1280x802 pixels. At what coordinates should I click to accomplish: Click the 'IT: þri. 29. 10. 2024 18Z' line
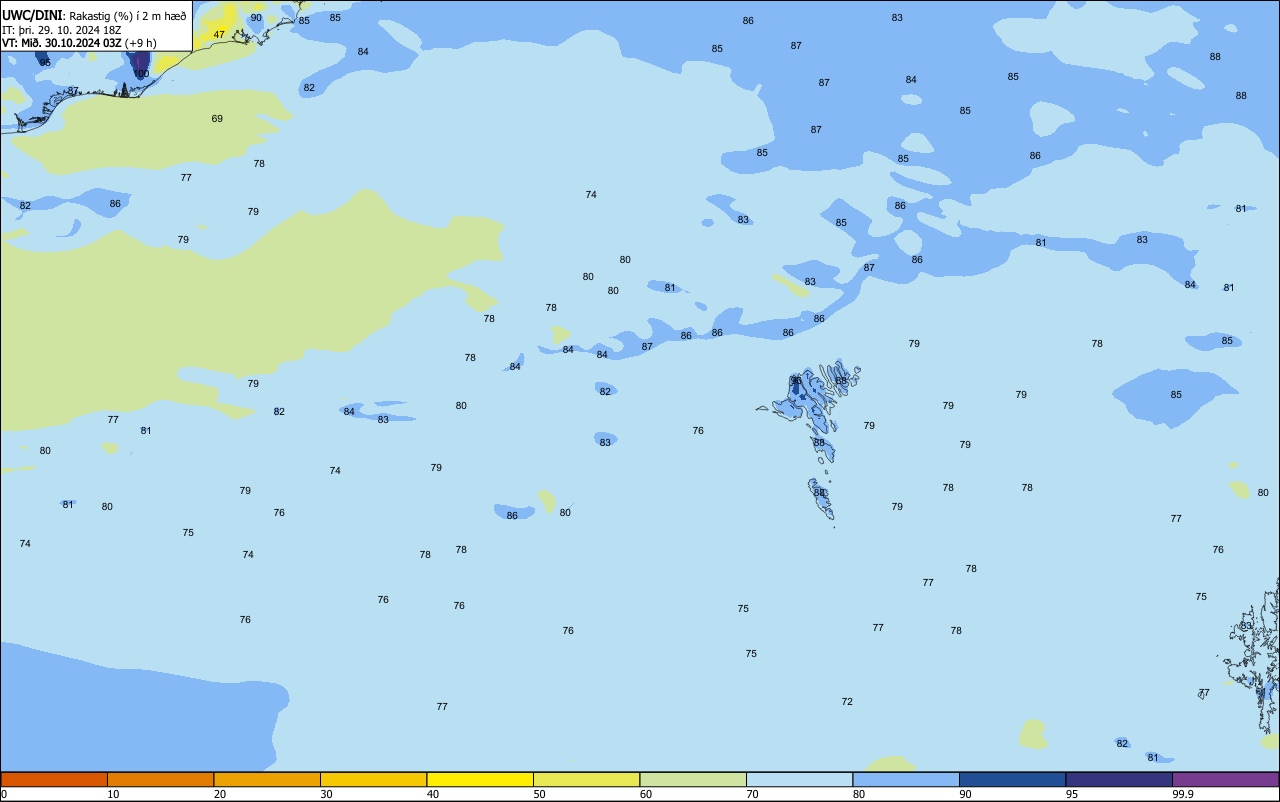click(x=62, y=30)
